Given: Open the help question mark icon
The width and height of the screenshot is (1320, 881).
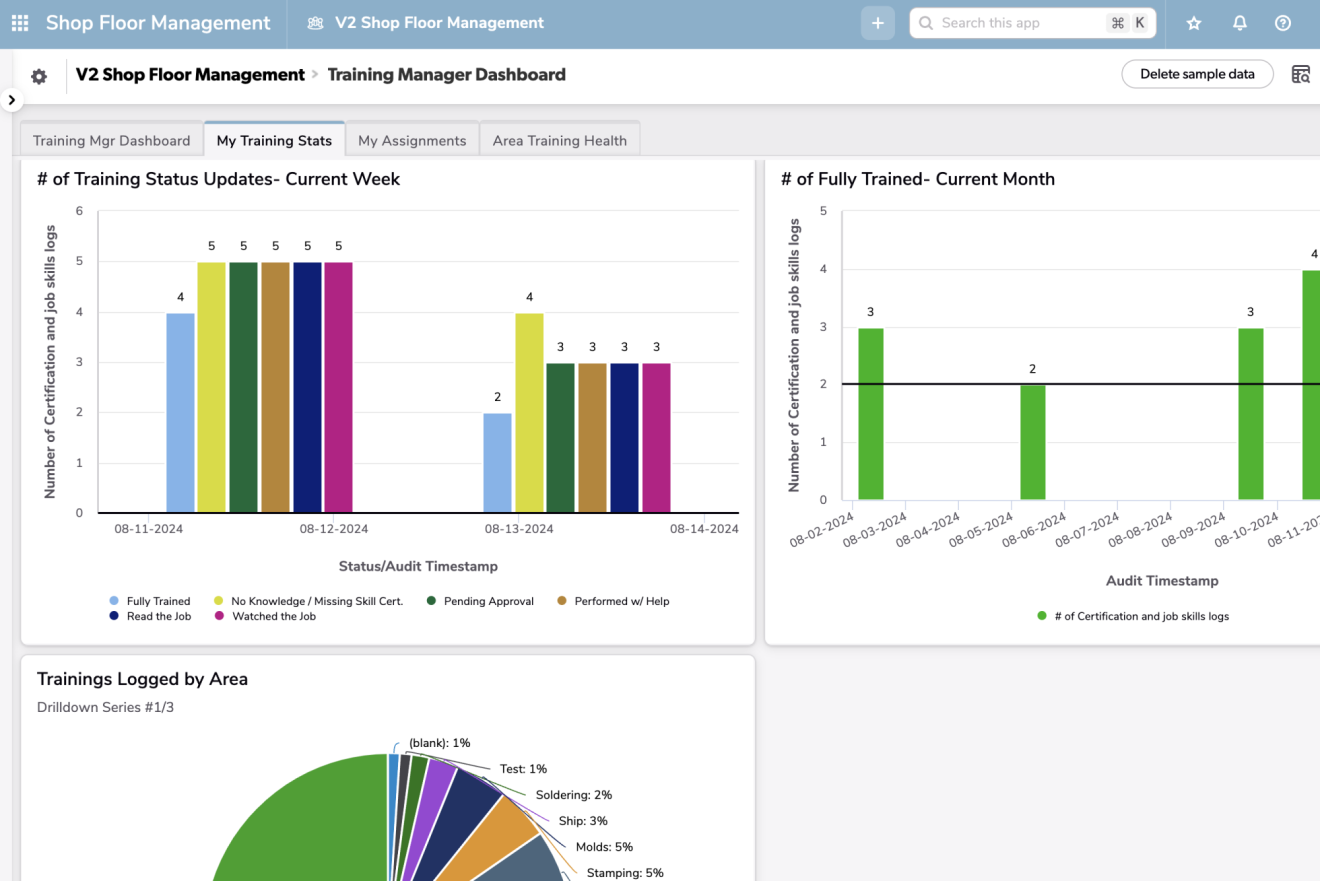Looking at the screenshot, I should 1283,23.
